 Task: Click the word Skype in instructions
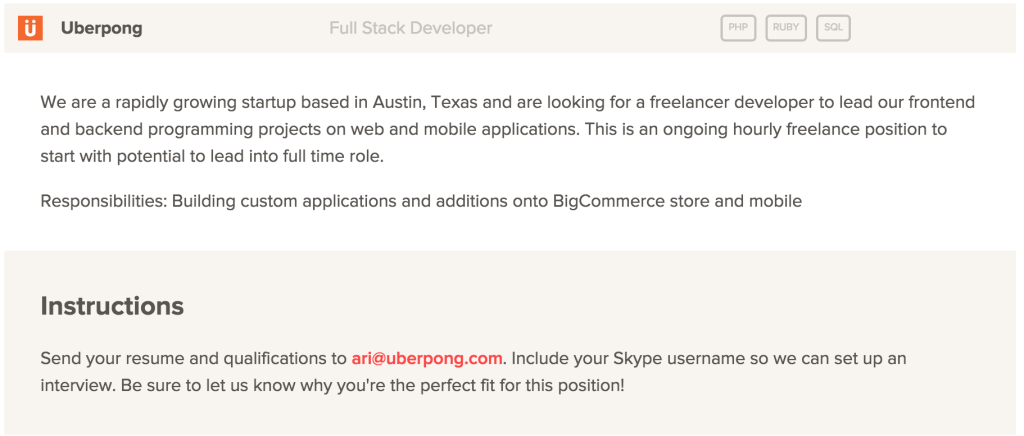(636, 359)
